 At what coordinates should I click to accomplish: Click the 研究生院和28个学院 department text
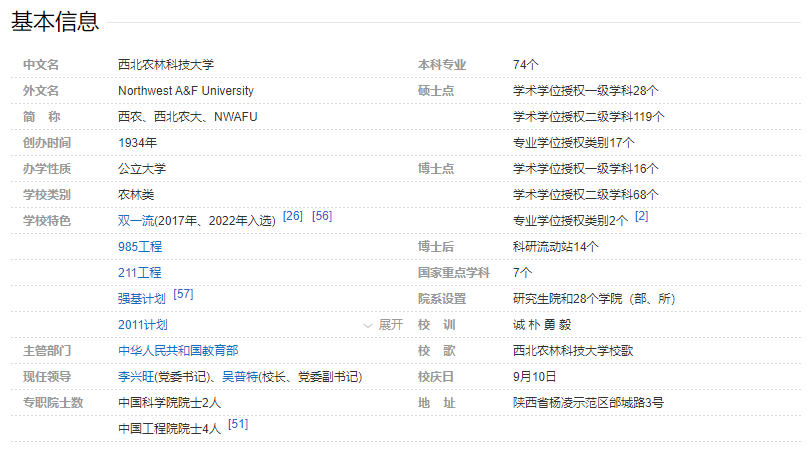pyautogui.click(x=594, y=299)
